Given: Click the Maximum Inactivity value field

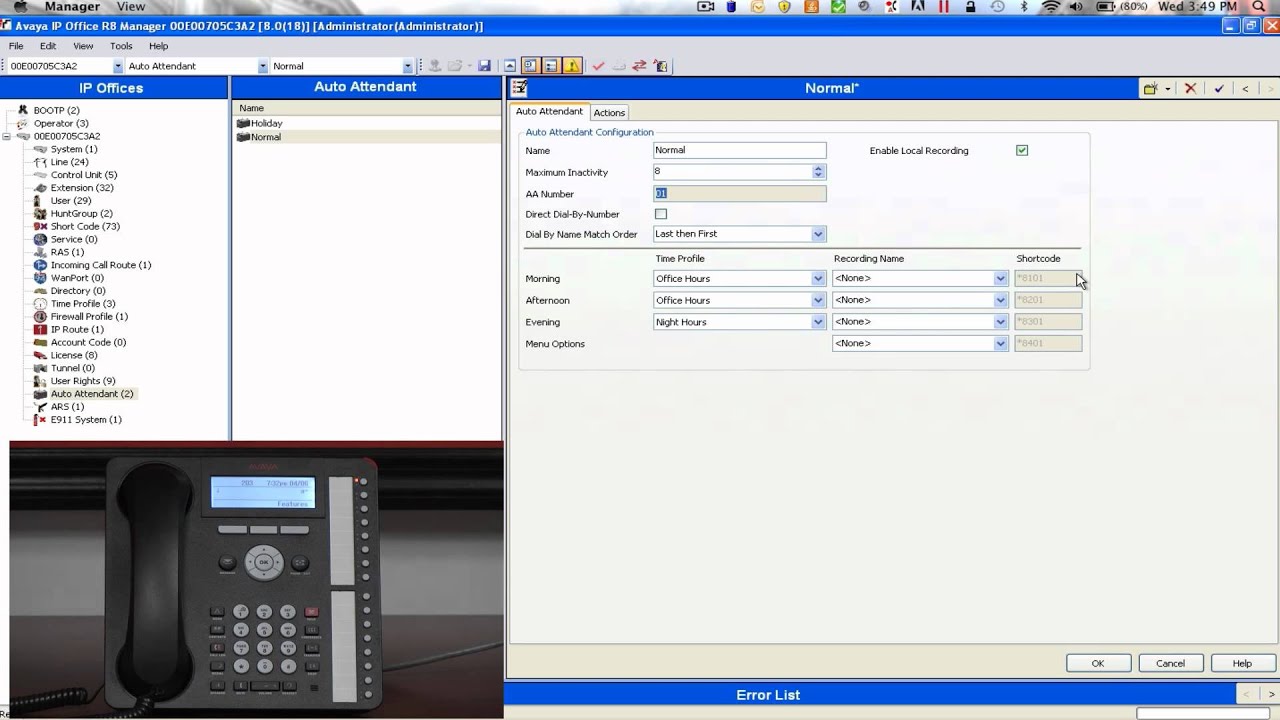Looking at the screenshot, I should [733, 172].
